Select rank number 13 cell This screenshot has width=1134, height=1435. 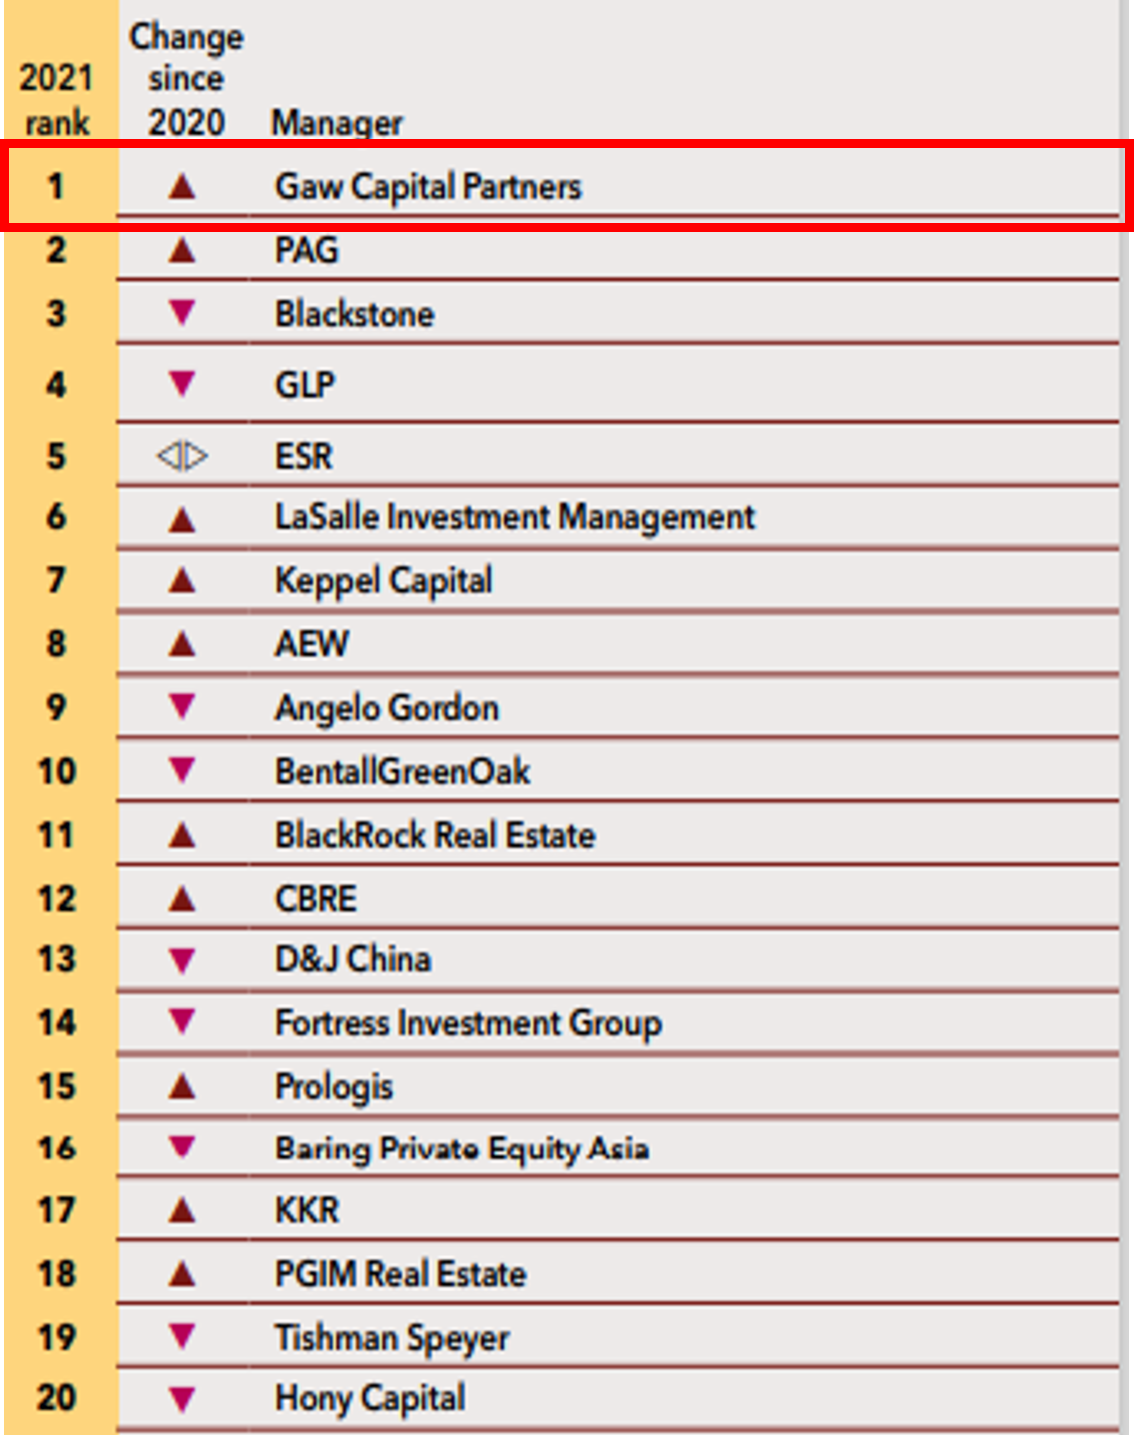[x=57, y=959]
